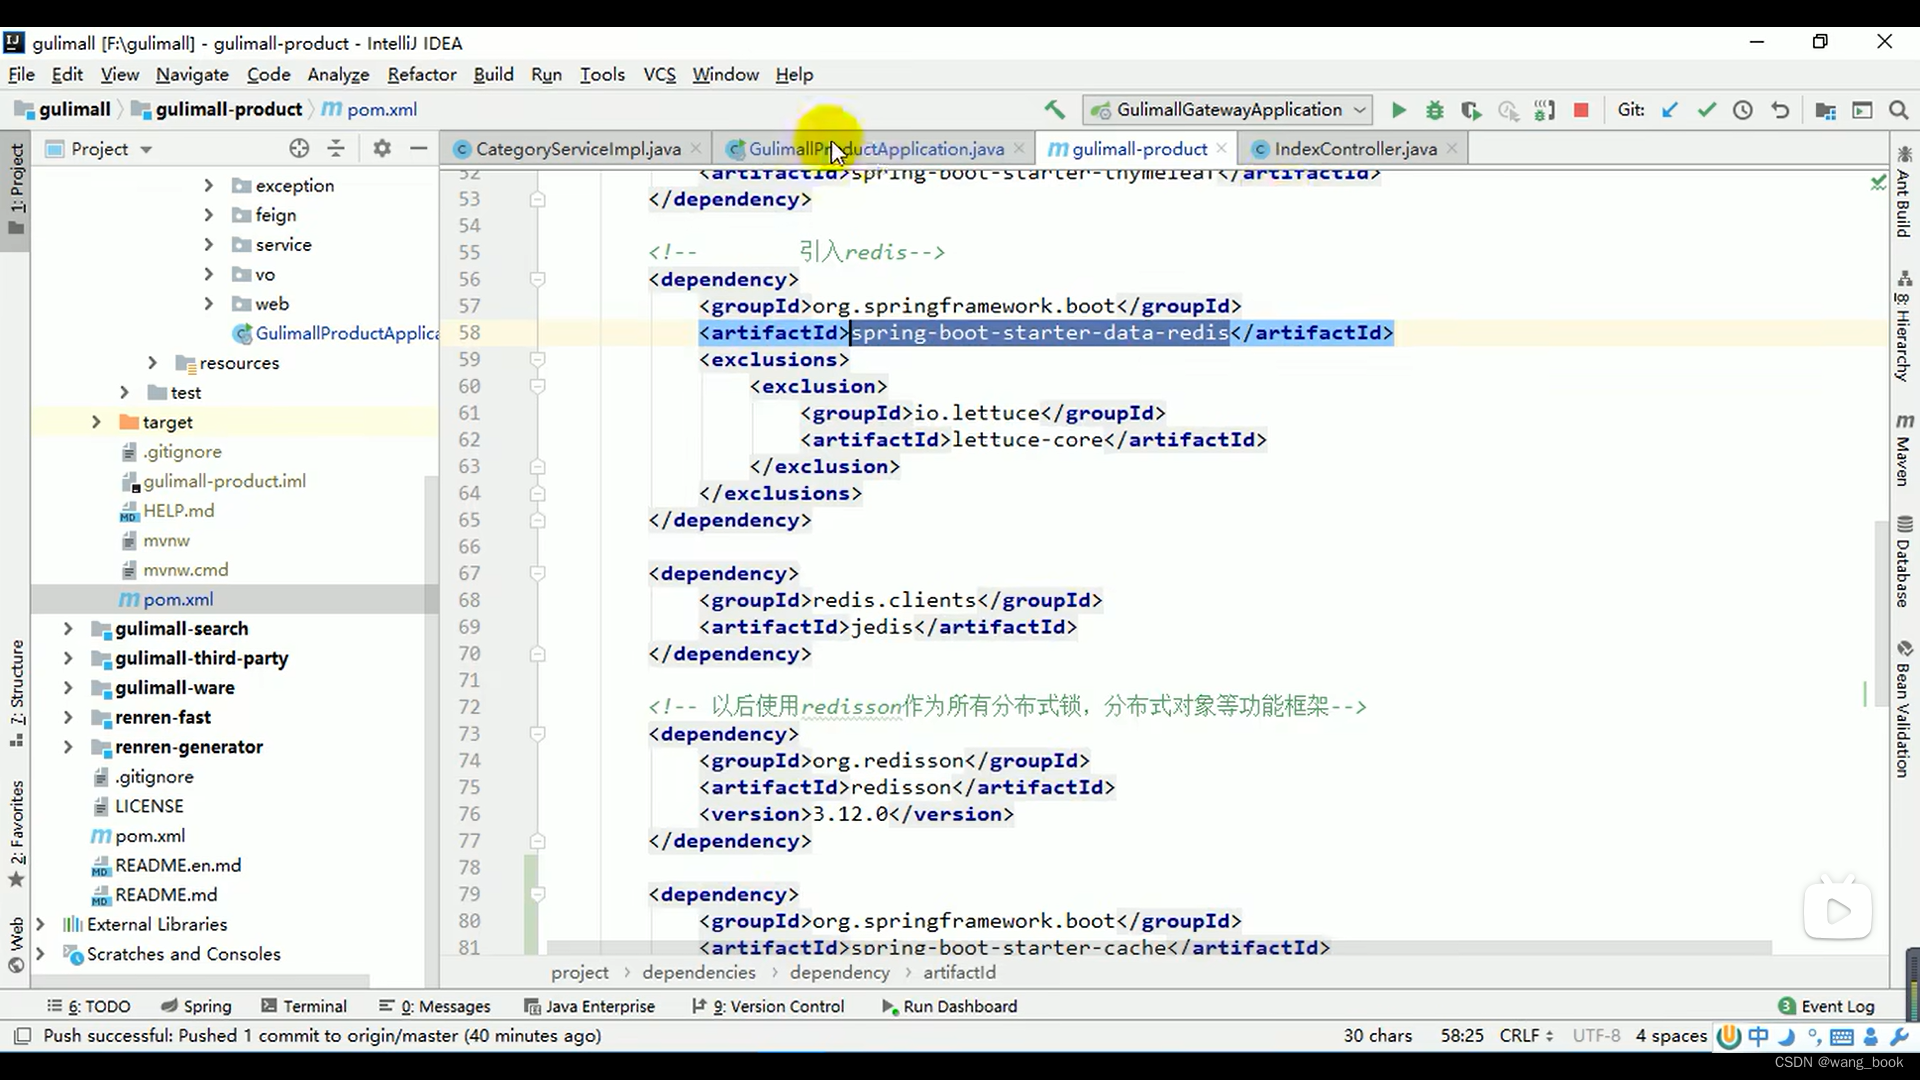Open Project Structure icon in toolbar

click(1826, 110)
